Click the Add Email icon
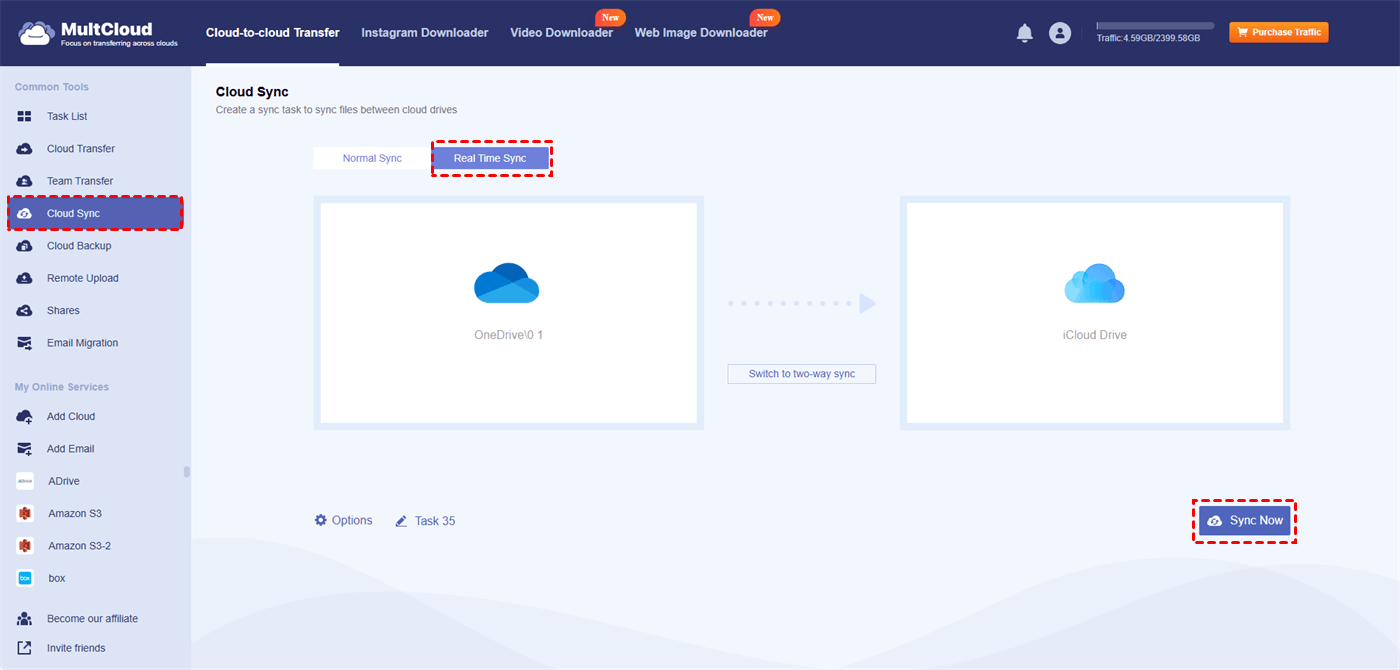This screenshot has height=670, width=1400. pyautogui.click(x=25, y=449)
